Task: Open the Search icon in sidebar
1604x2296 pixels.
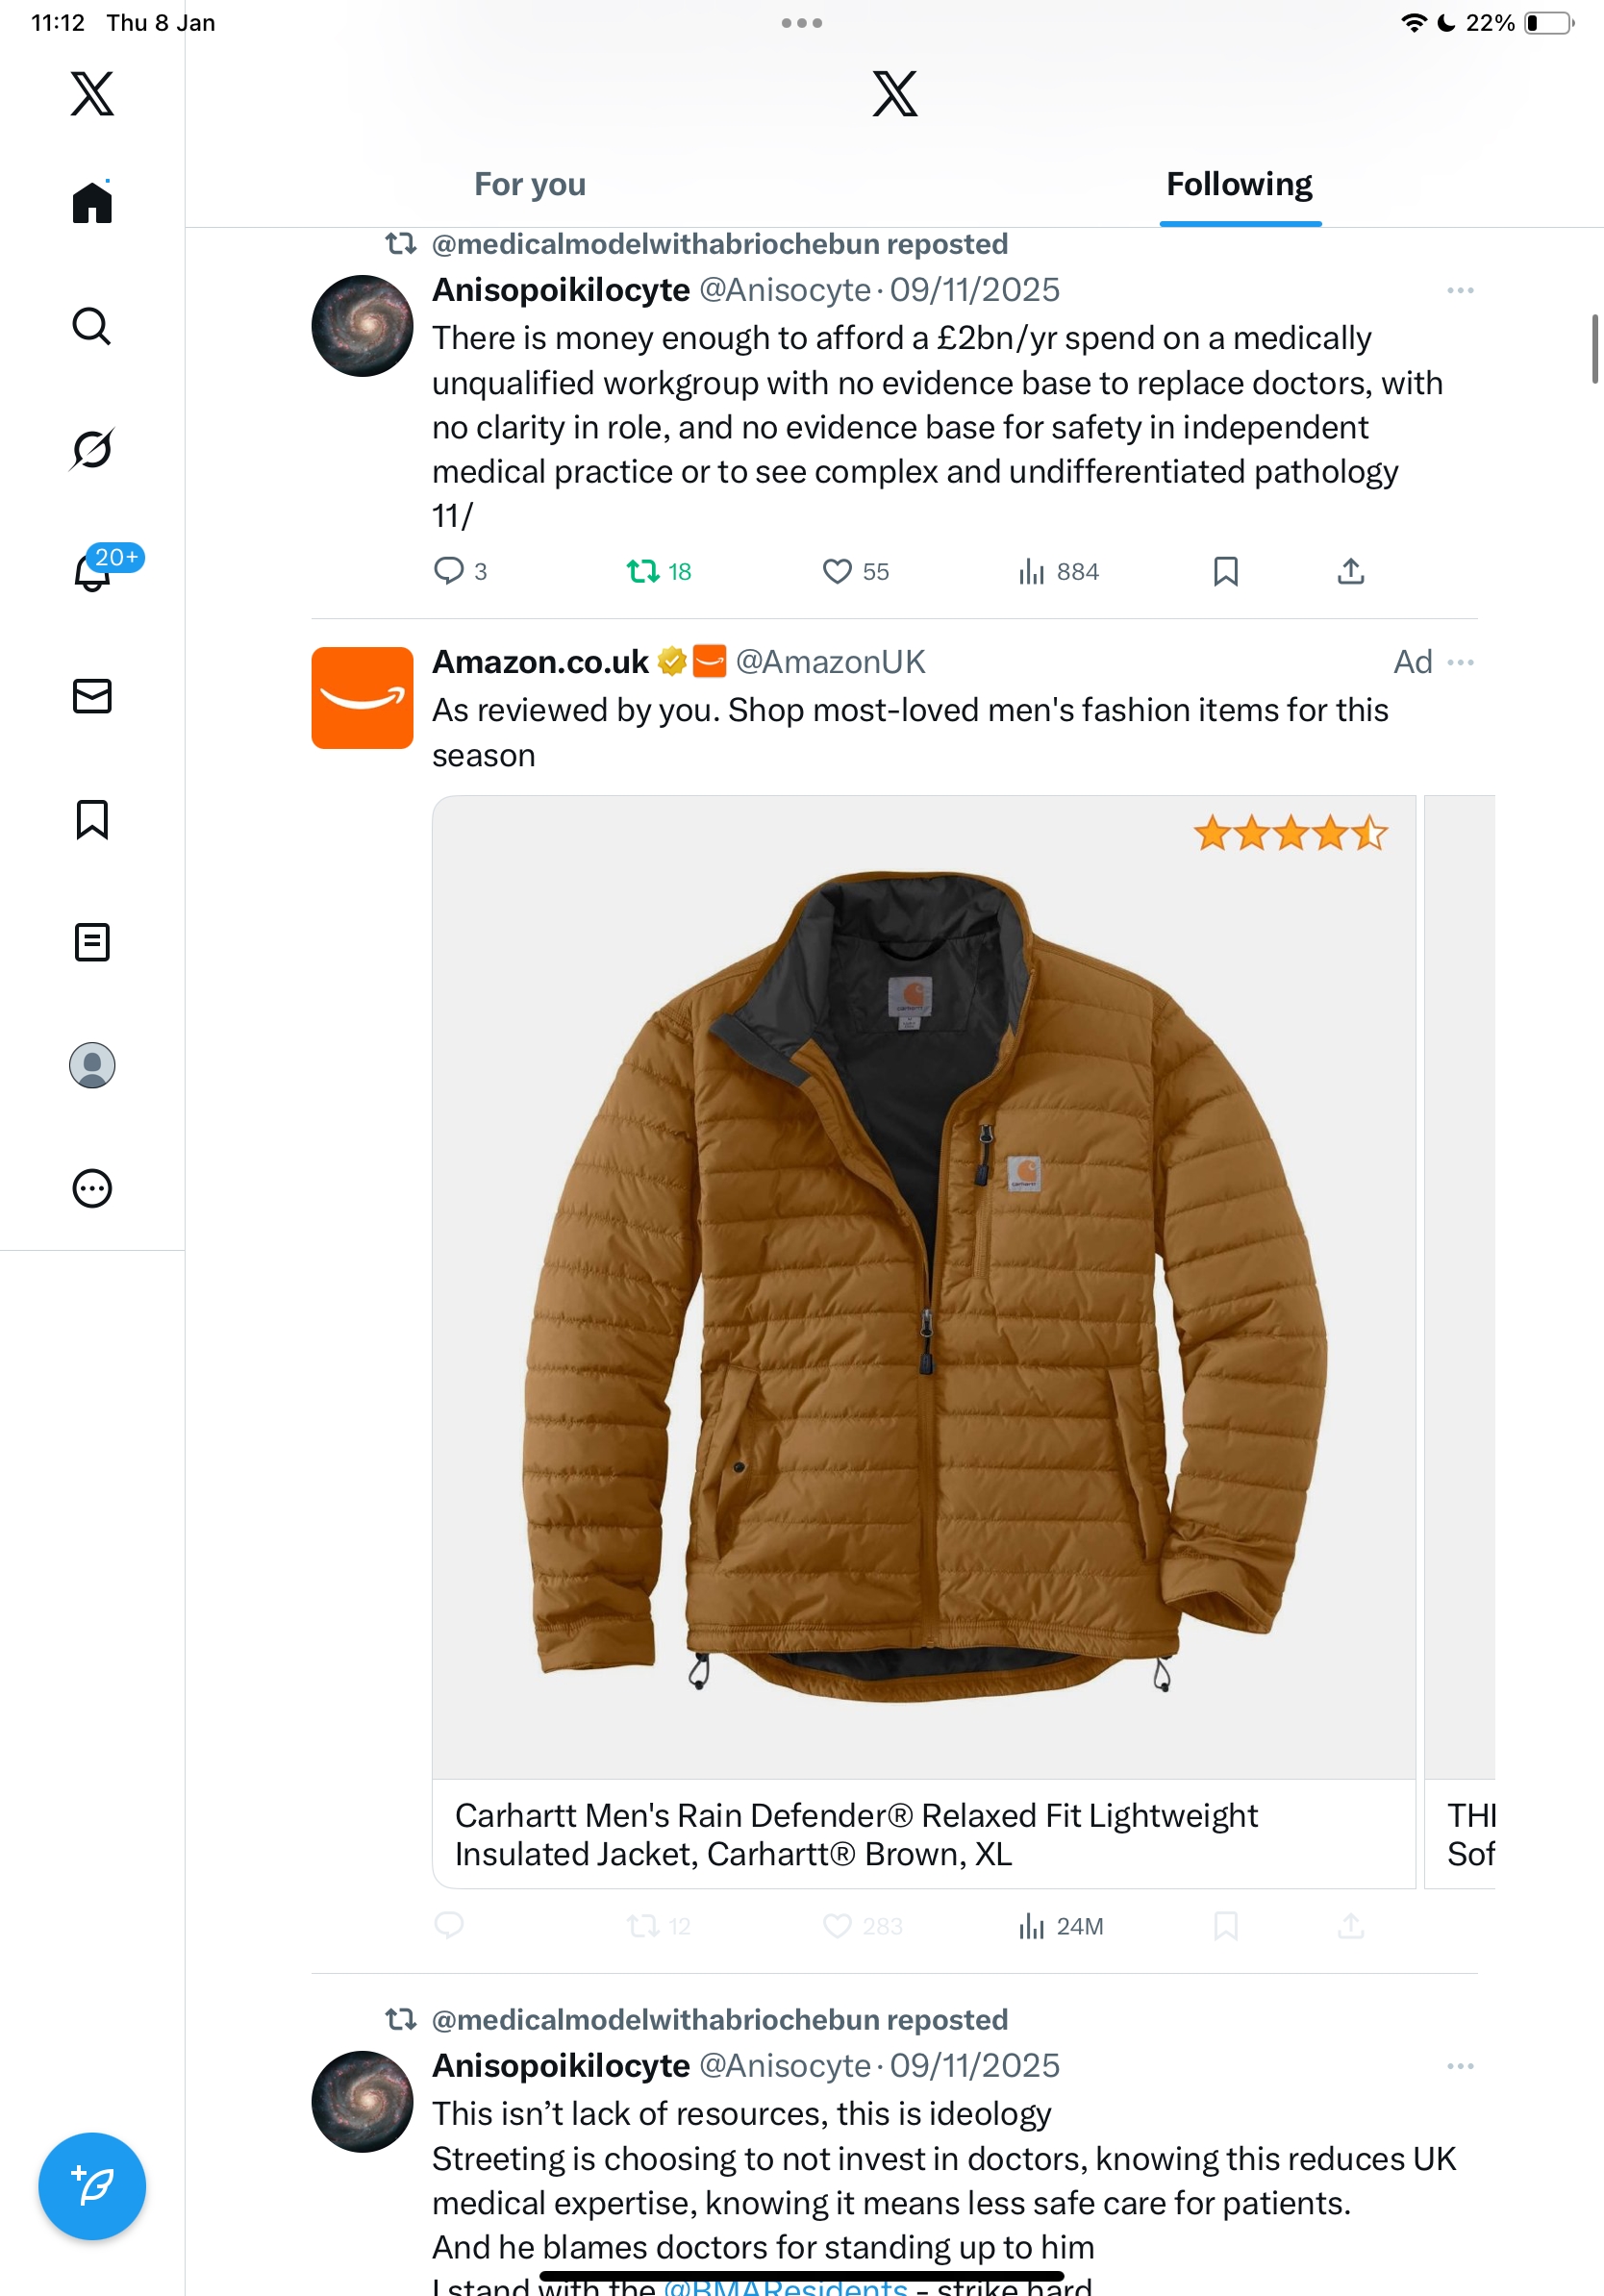Action: (x=92, y=326)
